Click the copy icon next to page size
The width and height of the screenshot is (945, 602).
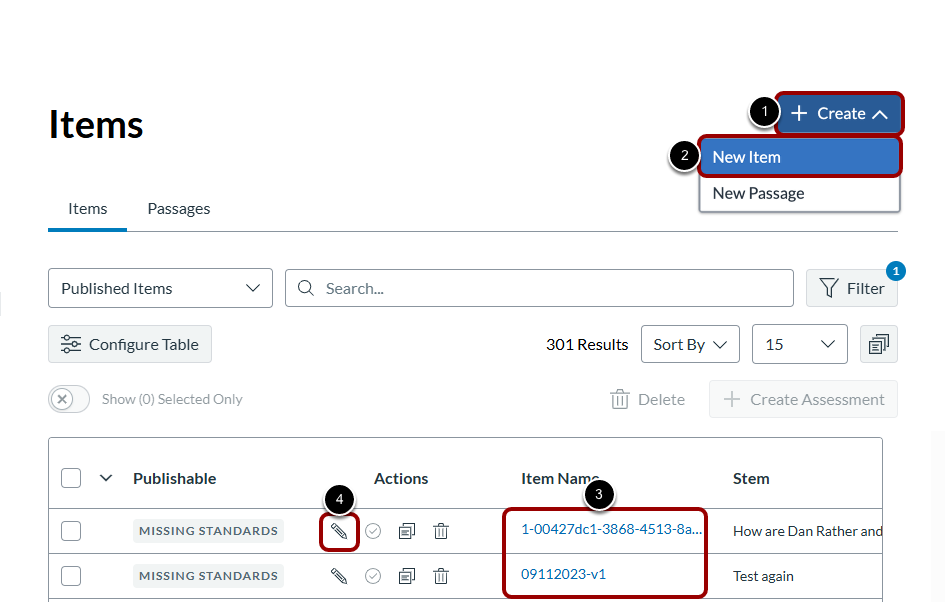879,344
